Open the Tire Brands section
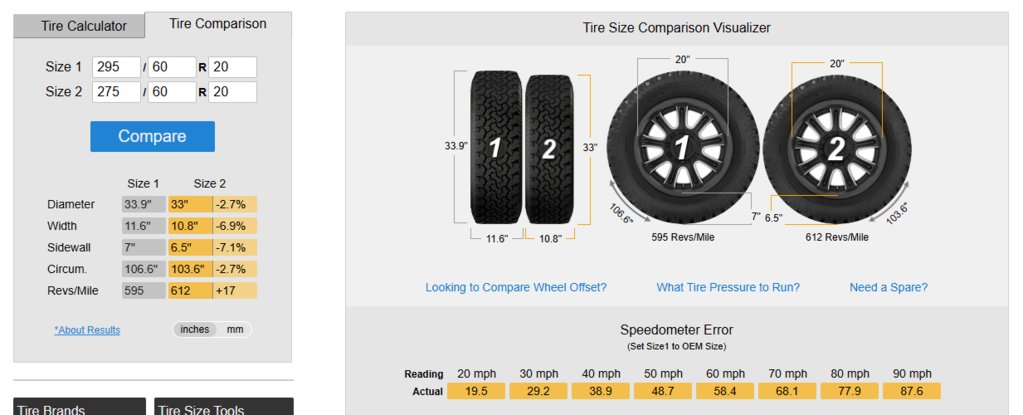Screen dimensions: 1023x415 [80, 407]
